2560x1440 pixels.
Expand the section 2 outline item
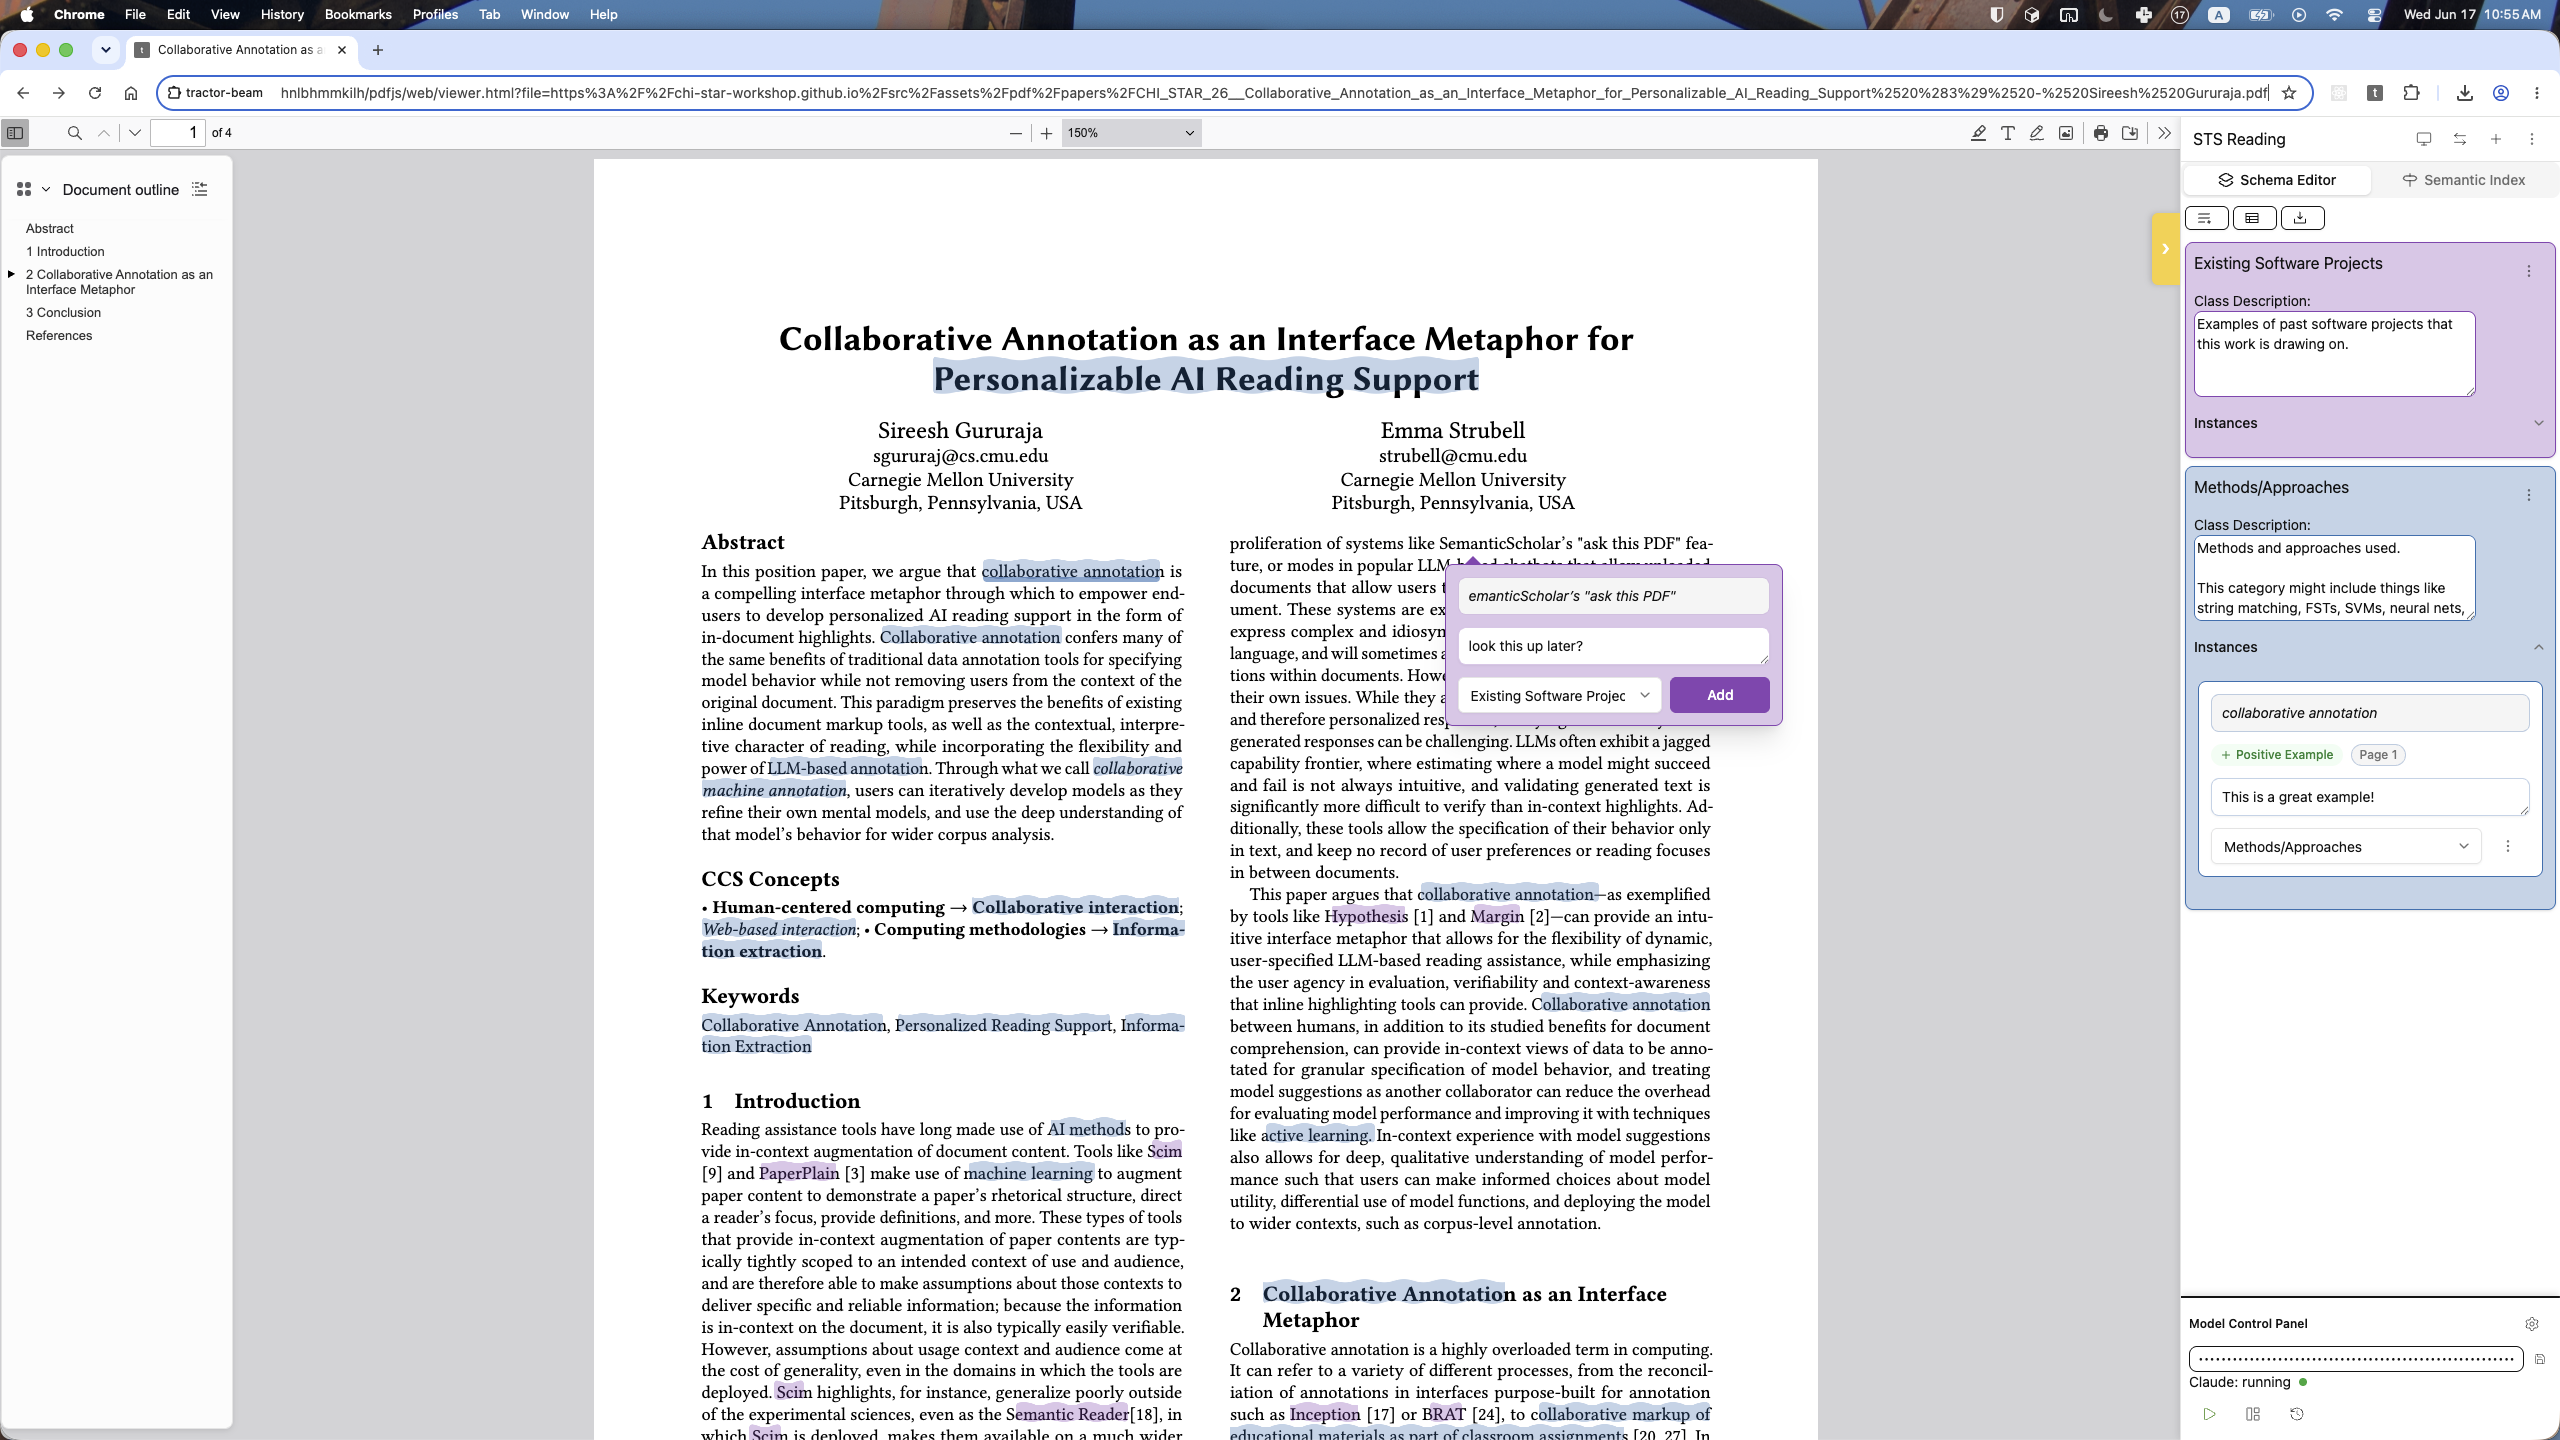point(11,274)
